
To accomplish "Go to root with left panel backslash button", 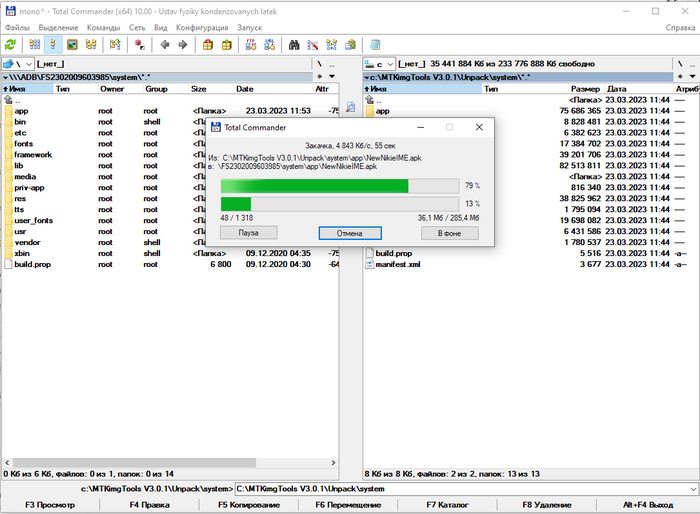I will [320, 64].
